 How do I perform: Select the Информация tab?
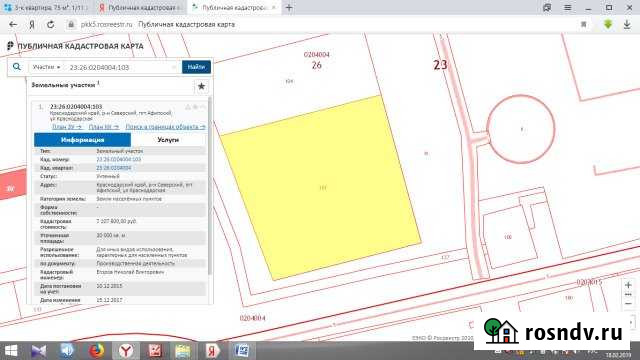[x=82, y=140]
